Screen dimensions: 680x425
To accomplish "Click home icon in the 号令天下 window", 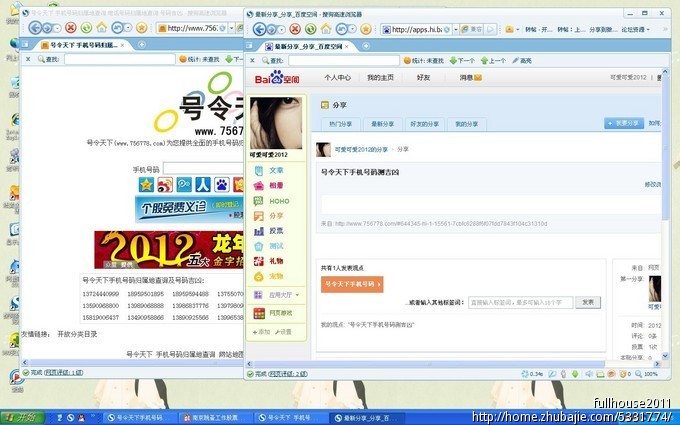I will point(101,28).
